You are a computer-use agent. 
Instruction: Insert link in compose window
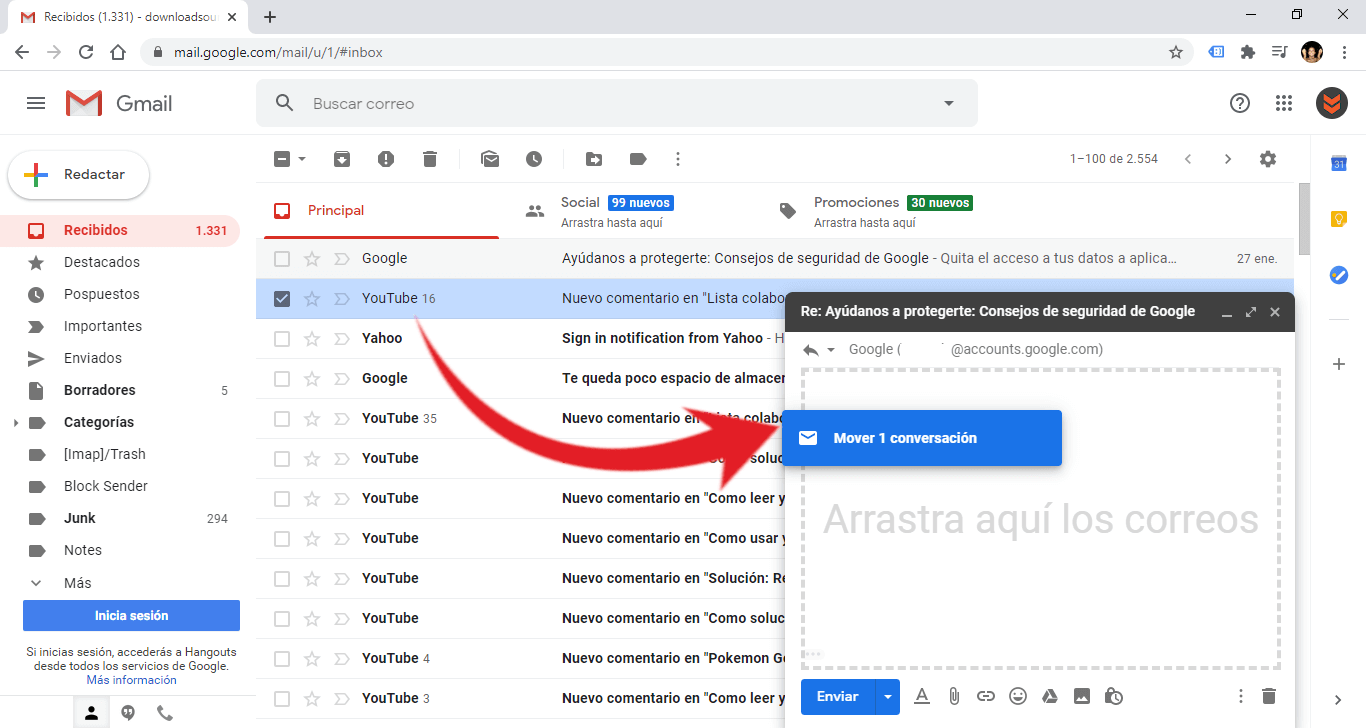pos(986,696)
